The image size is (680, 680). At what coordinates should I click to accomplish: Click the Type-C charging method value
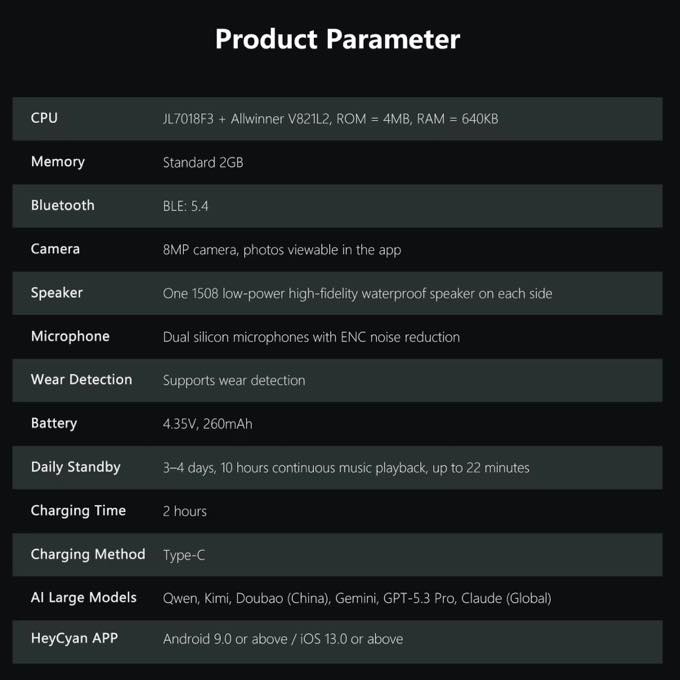(184, 555)
